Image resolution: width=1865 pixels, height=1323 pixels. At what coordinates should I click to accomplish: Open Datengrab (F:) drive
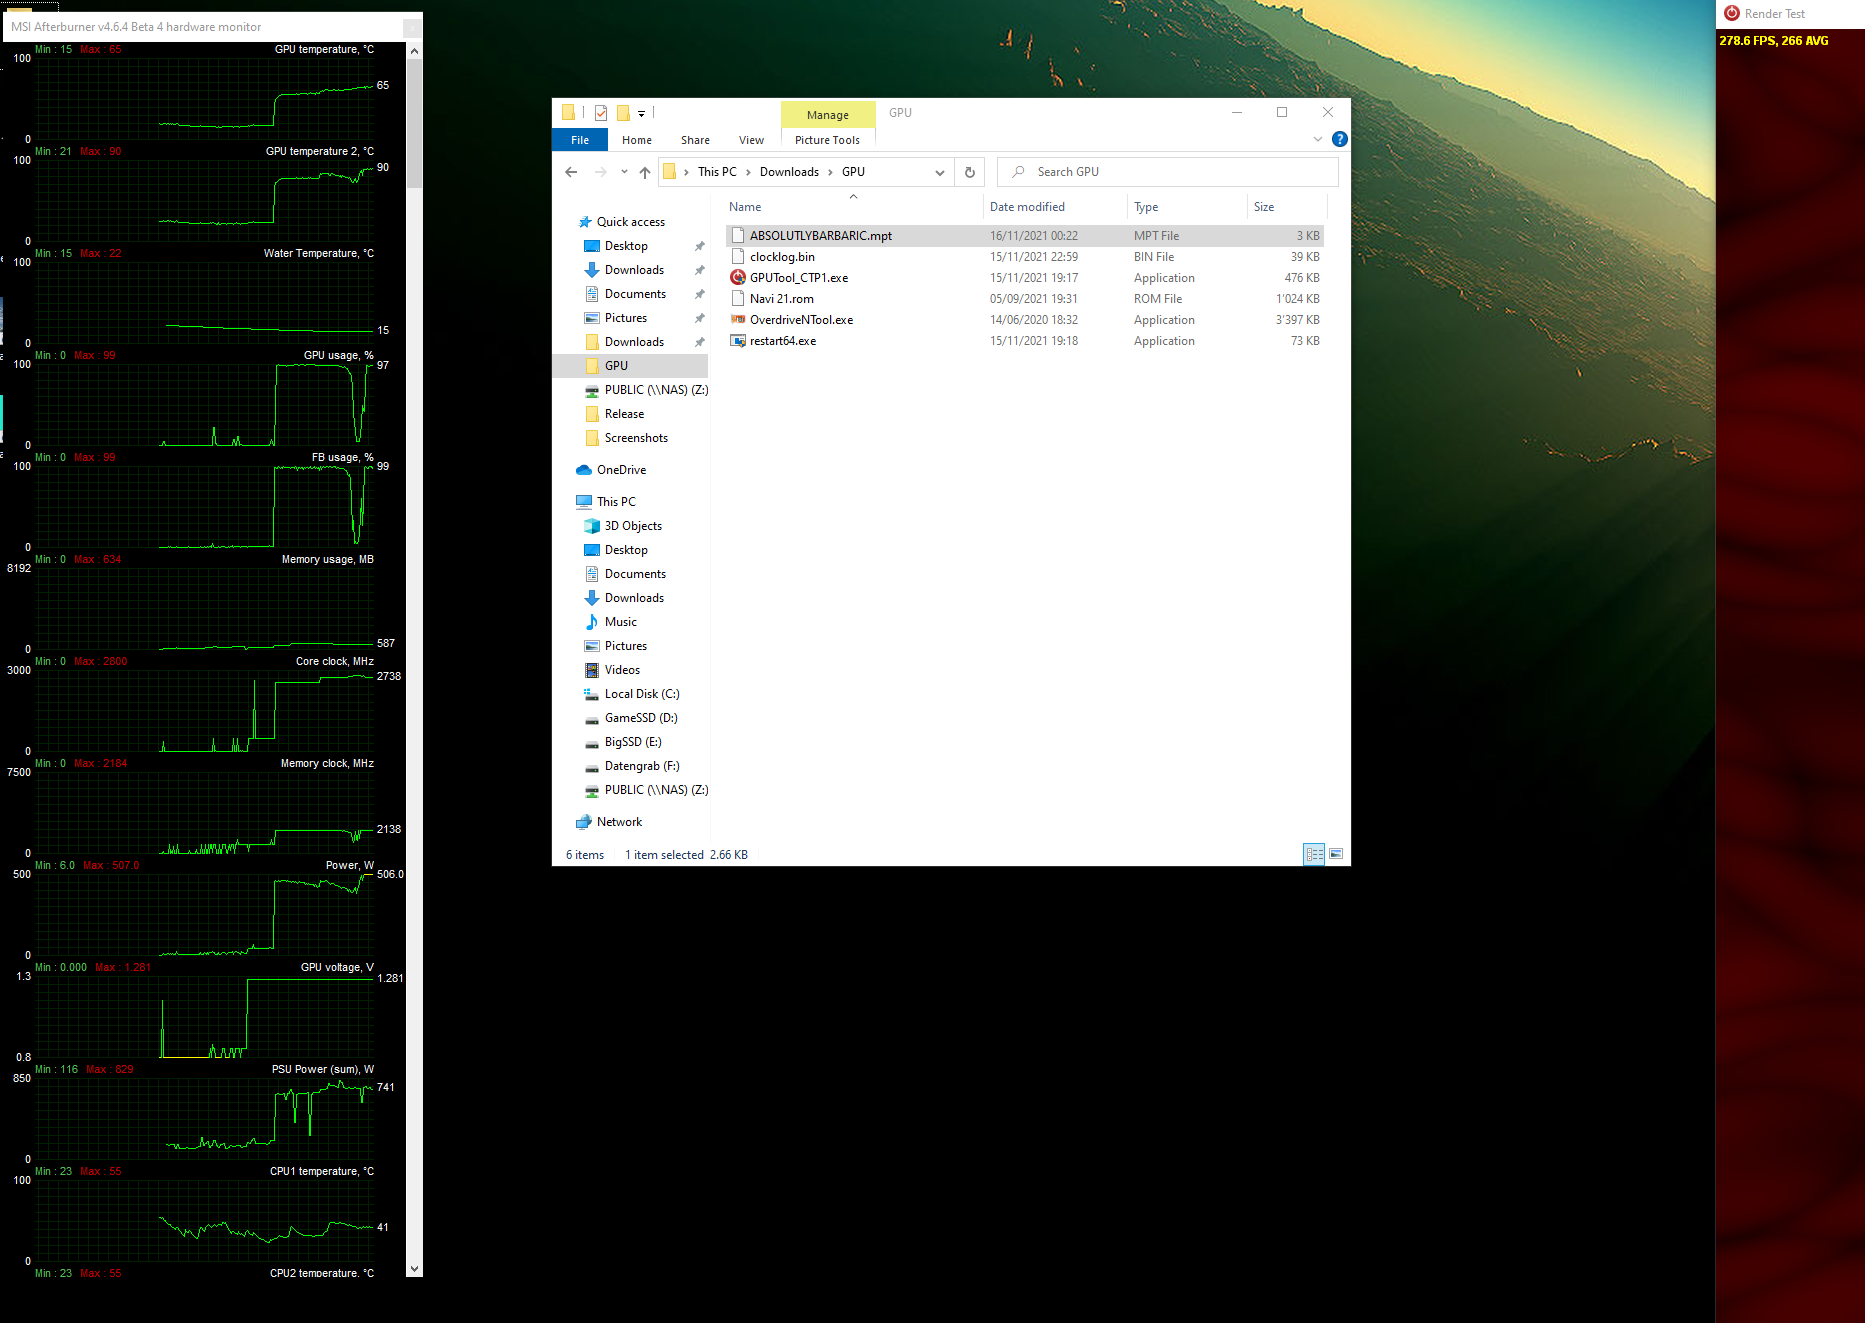641,766
